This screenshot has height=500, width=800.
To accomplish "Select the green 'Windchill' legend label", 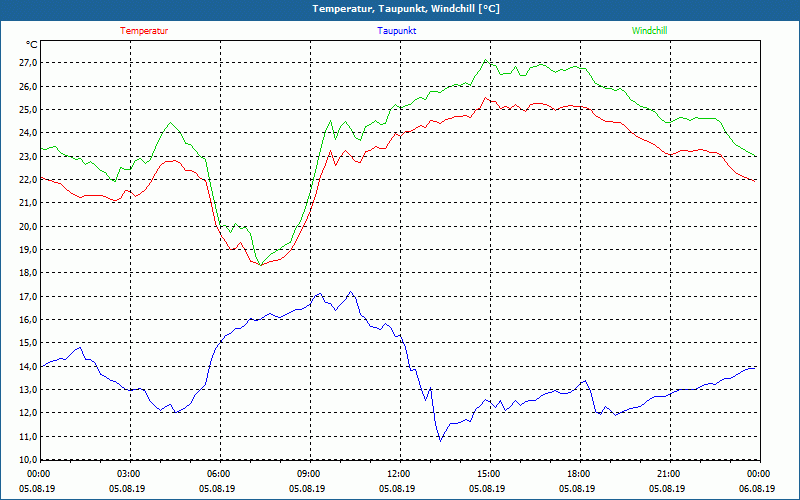I will (x=649, y=31).
